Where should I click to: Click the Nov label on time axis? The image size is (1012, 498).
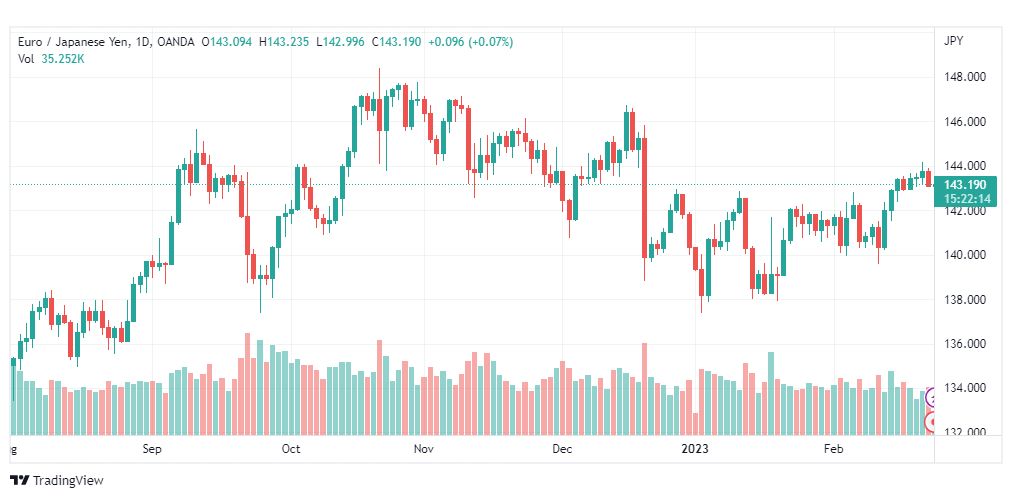(422, 449)
